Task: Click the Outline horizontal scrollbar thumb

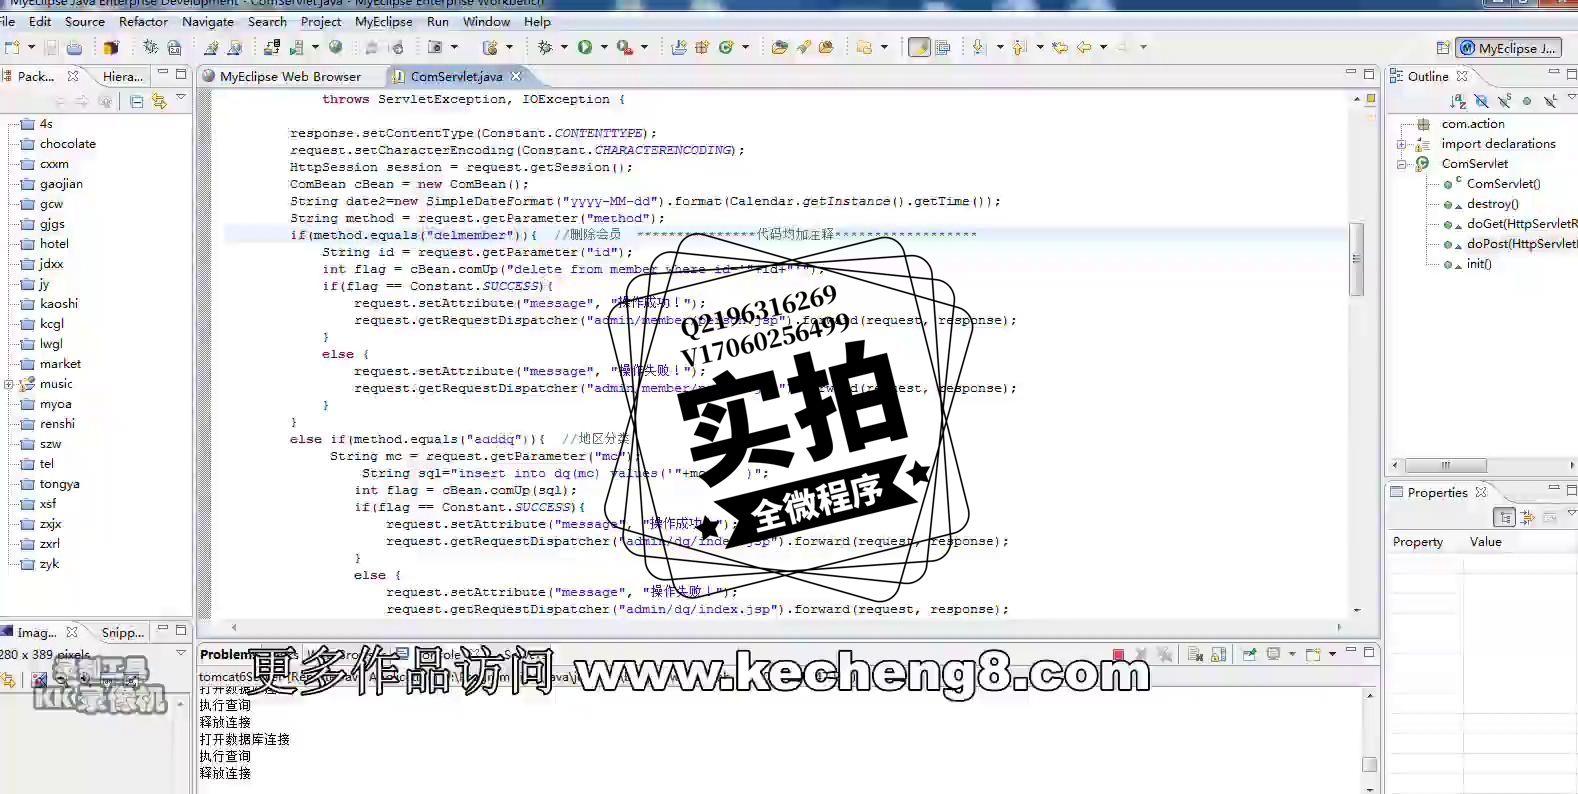Action: point(1445,465)
